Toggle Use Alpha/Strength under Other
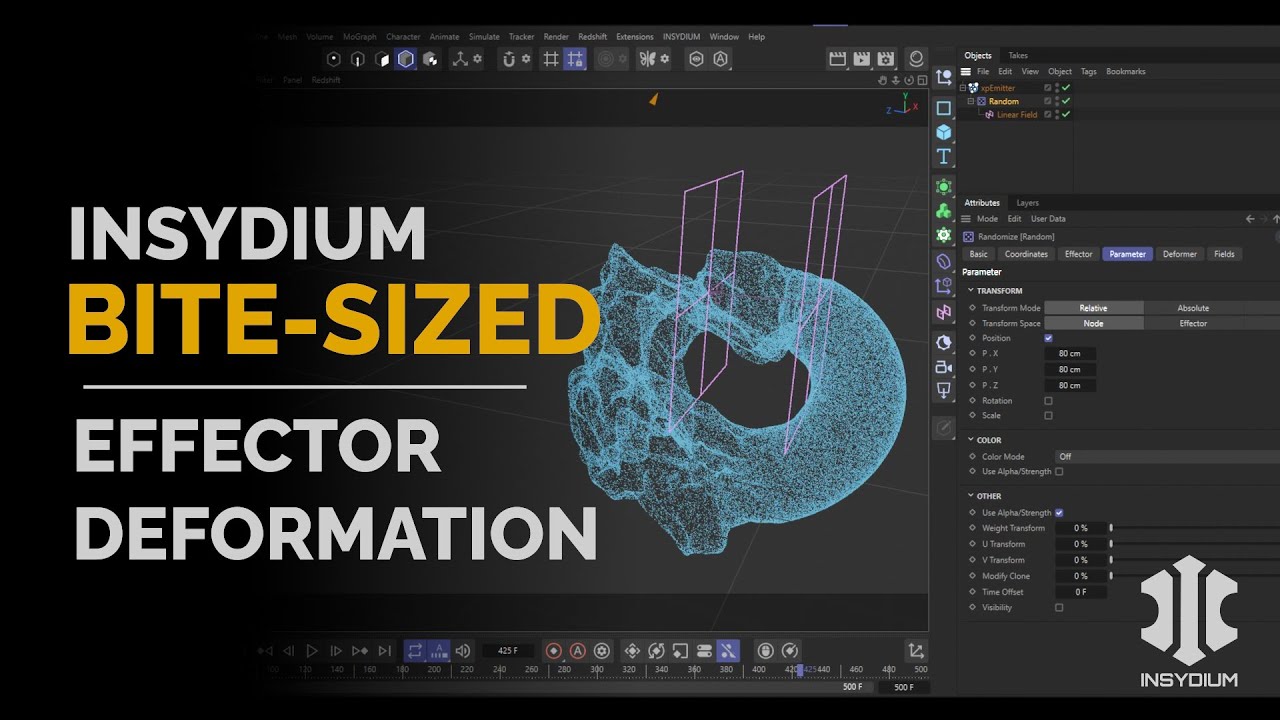The image size is (1280, 720). 1059,513
